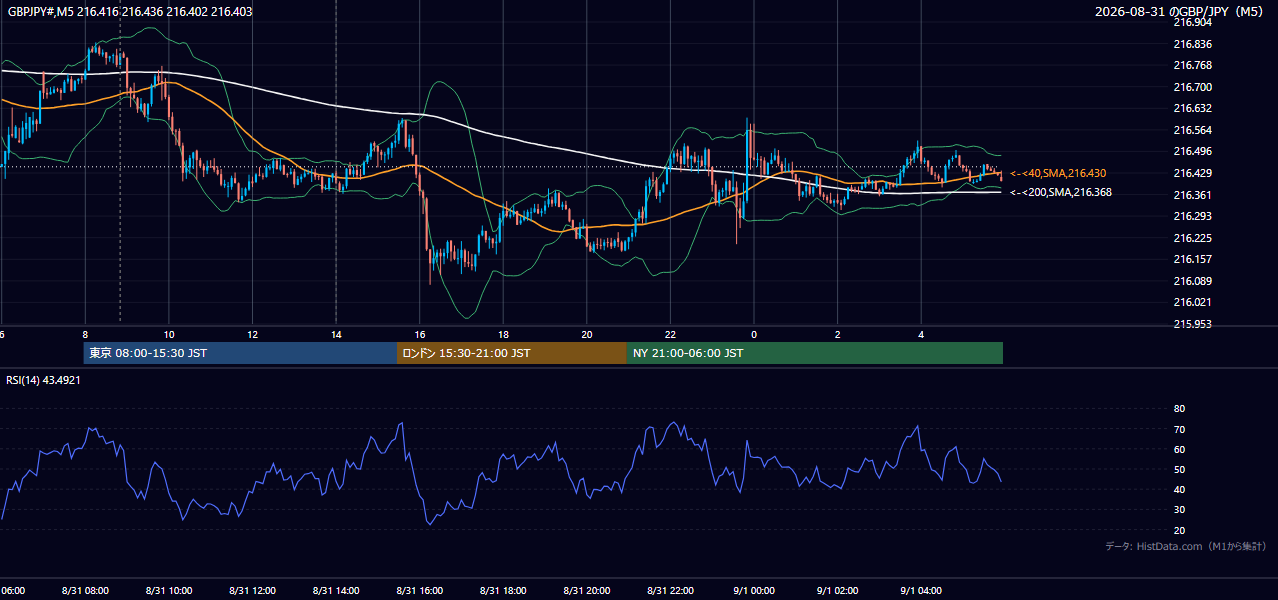The width and height of the screenshot is (1278, 600).
Task: Click price axis label 216.496
Action: pos(1192,152)
